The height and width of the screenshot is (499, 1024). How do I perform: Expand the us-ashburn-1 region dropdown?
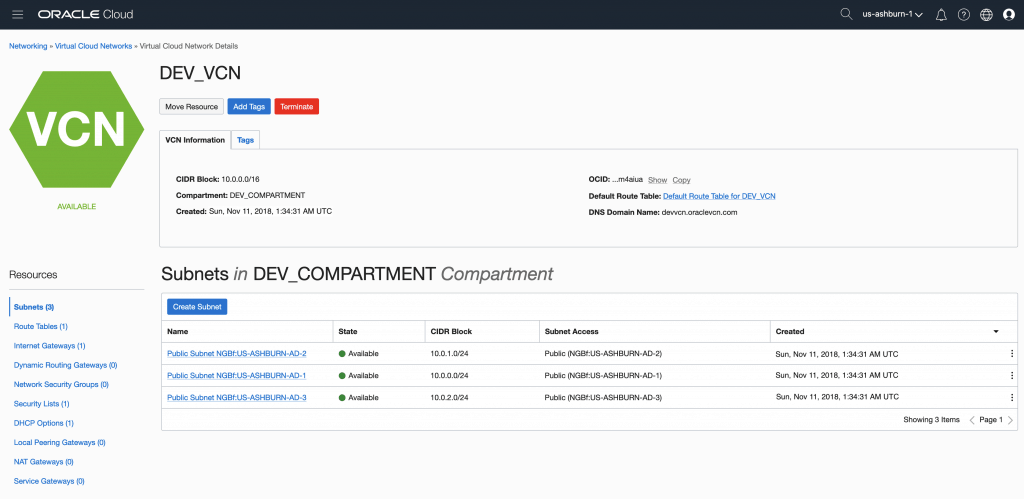pyautogui.click(x=892, y=15)
